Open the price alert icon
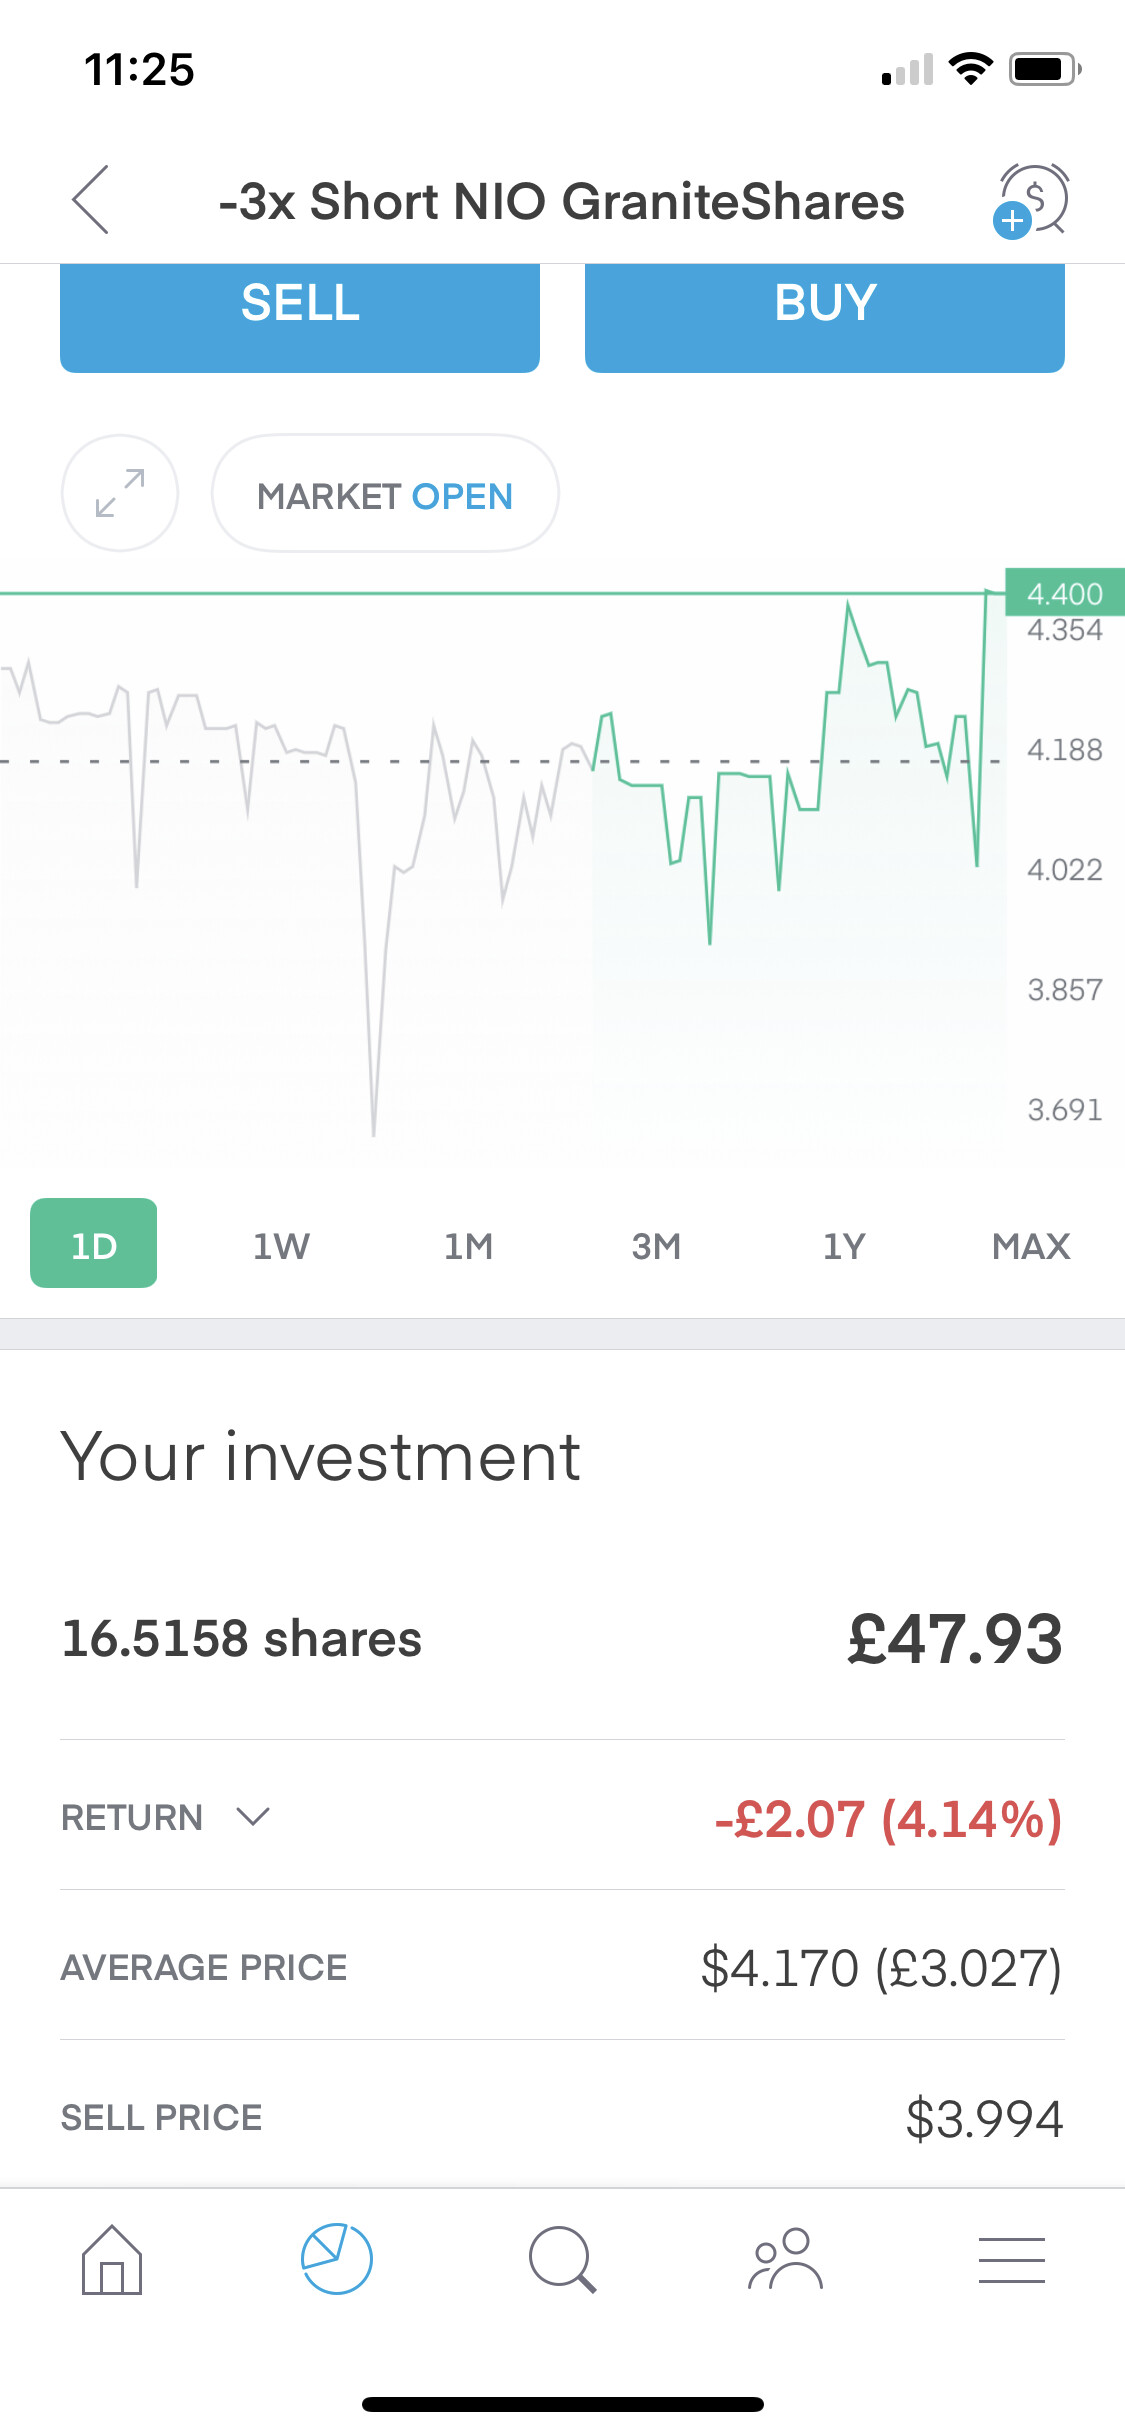The height and width of the screenshot is (2436, 1125). [1032, 200]
